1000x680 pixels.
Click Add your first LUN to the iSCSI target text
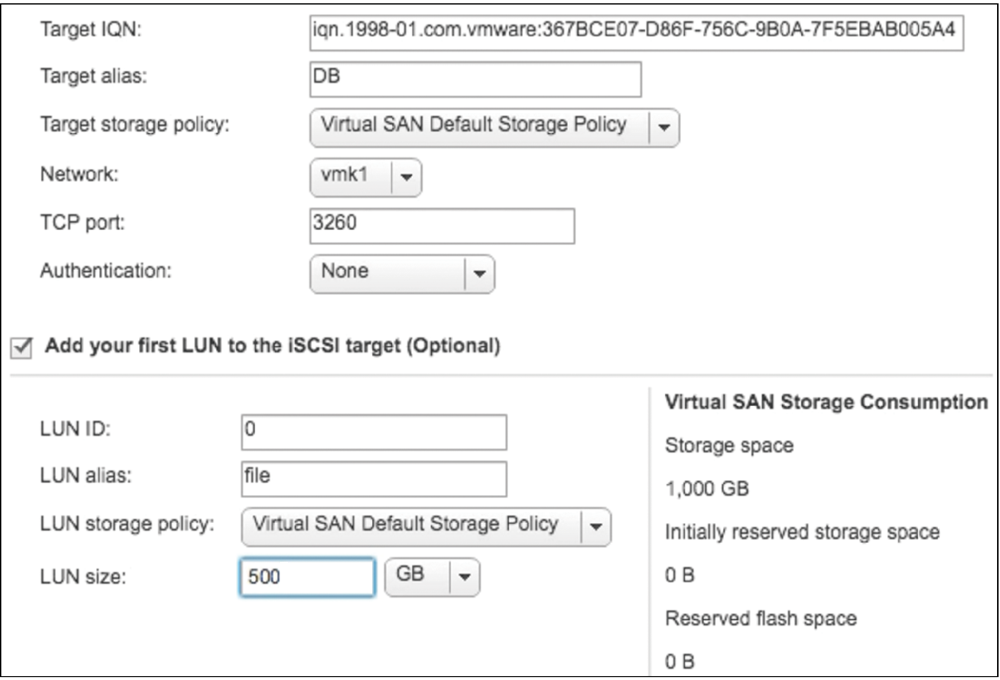(272, 346)
